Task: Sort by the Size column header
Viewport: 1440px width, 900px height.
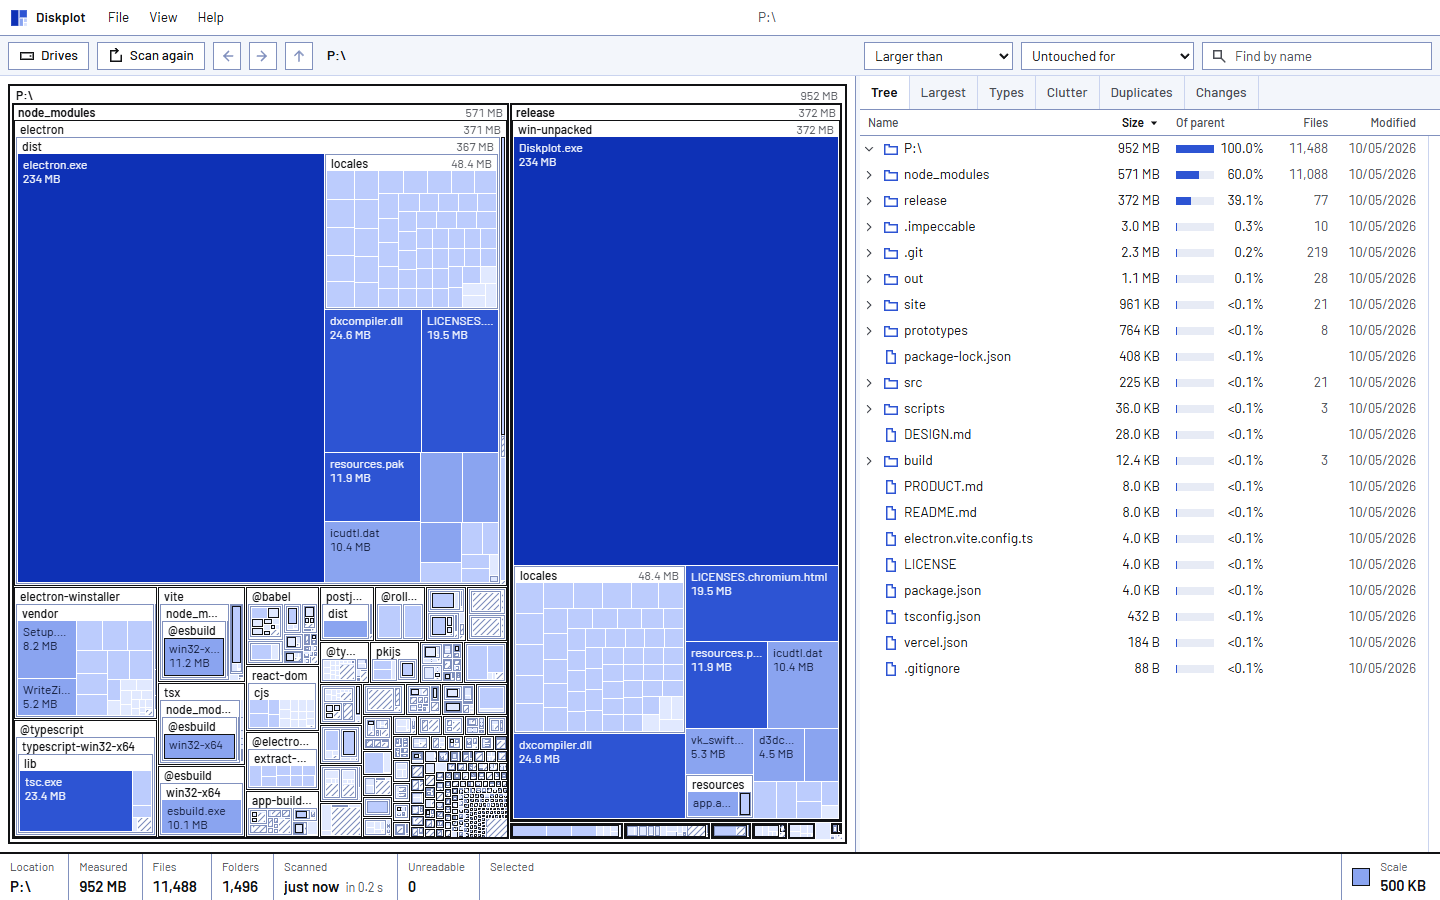Action: point(1139,123)
